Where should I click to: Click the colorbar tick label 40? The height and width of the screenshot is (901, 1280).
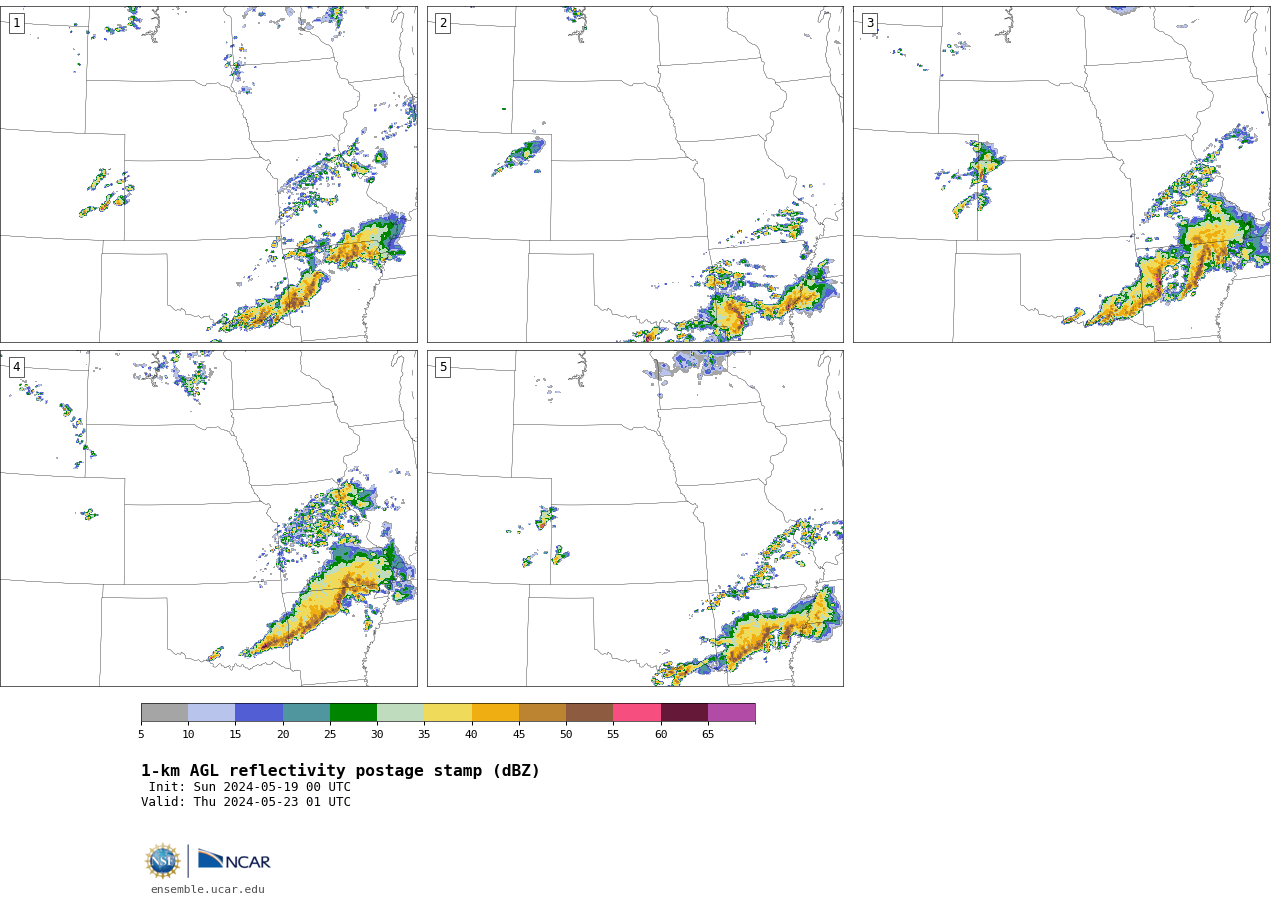click(x=472, y=735)
